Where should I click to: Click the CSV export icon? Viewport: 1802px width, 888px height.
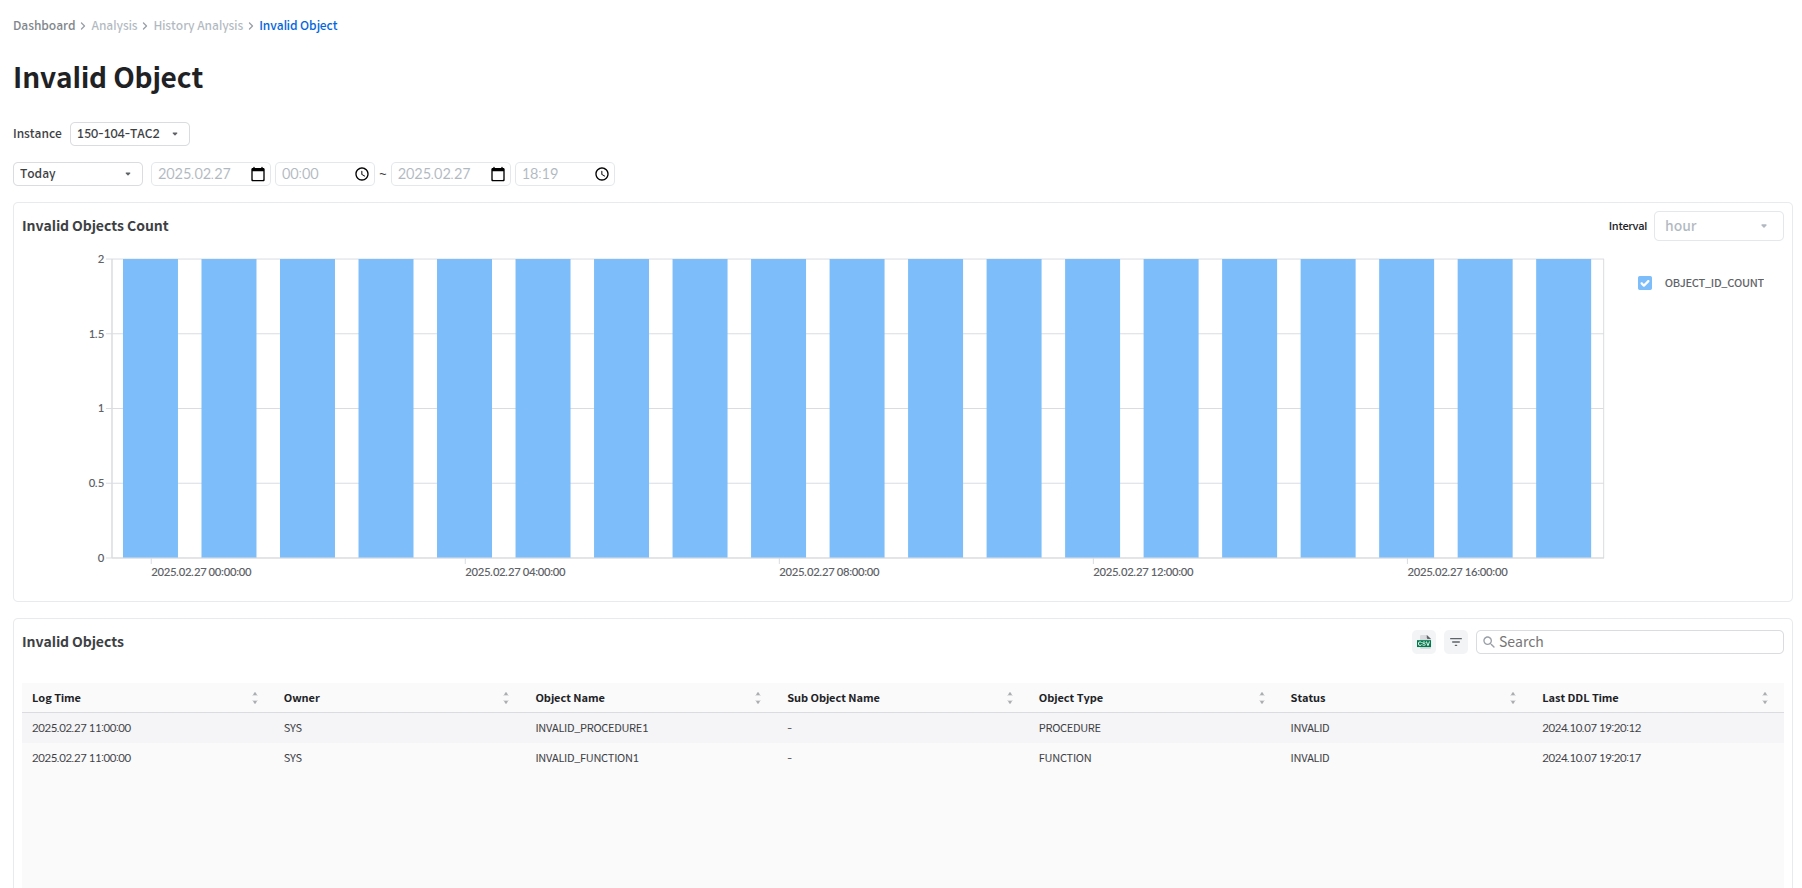pyautogui.click(x=1423, y=642)
